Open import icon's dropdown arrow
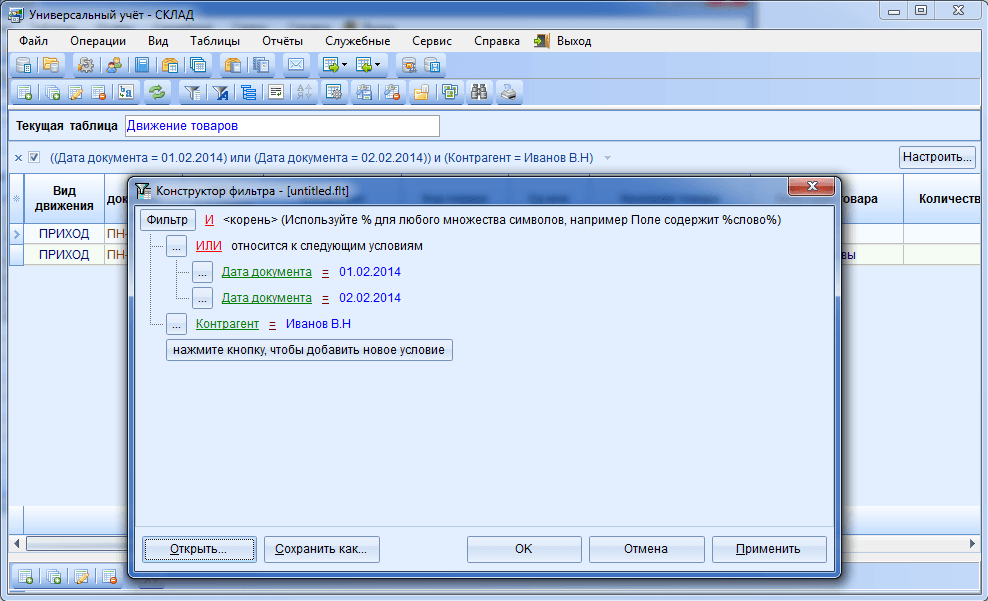This screenshot has width=988, height=601. (x=377, y=65)
